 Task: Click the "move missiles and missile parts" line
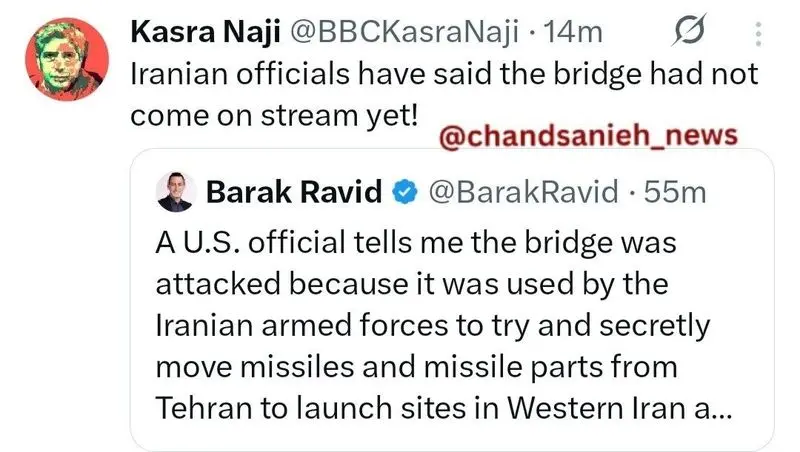[416, 367]
